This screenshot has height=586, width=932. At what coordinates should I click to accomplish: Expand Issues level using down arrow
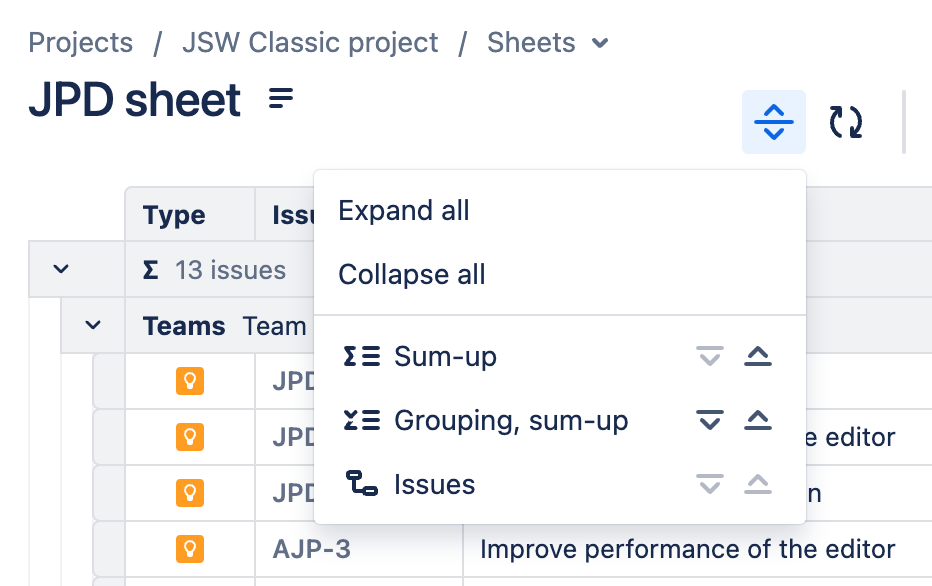click(710, 485)
